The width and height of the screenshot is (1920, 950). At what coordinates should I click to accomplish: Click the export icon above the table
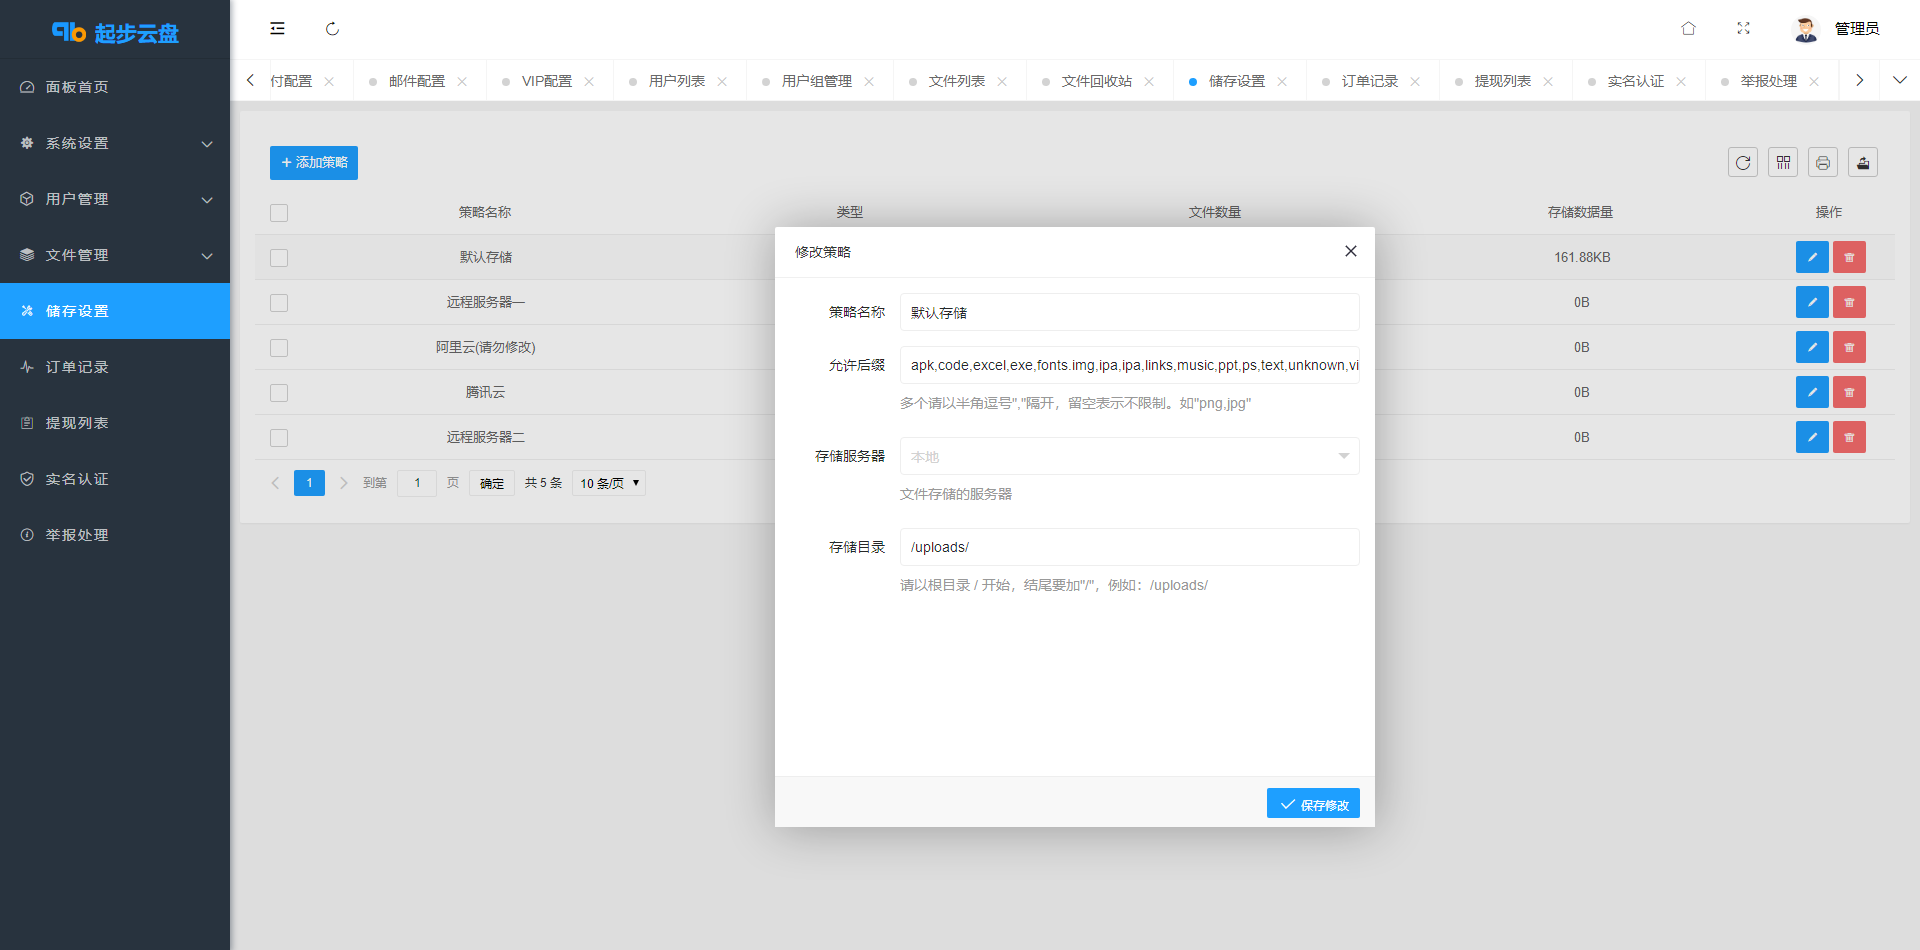point(1863,163)
